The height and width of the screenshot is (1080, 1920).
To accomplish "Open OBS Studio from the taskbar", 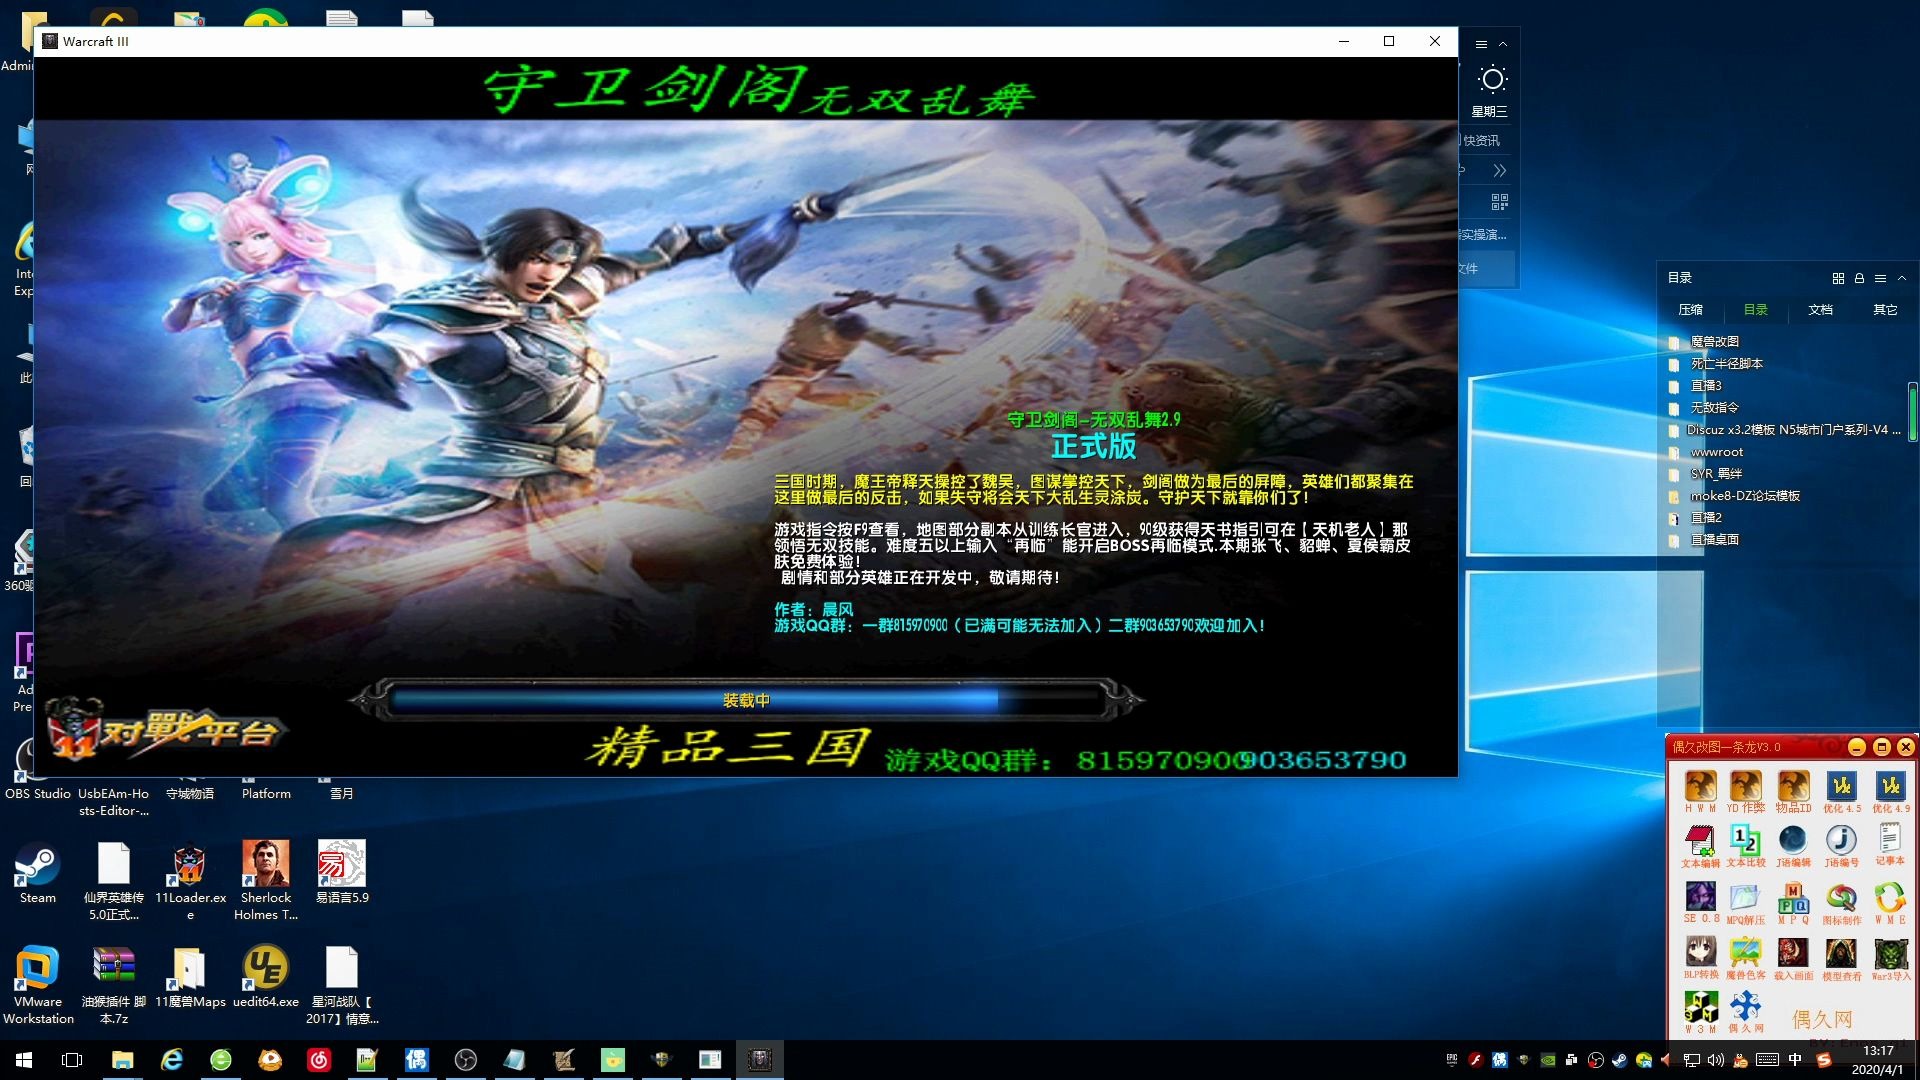I will coord(465,1060).
